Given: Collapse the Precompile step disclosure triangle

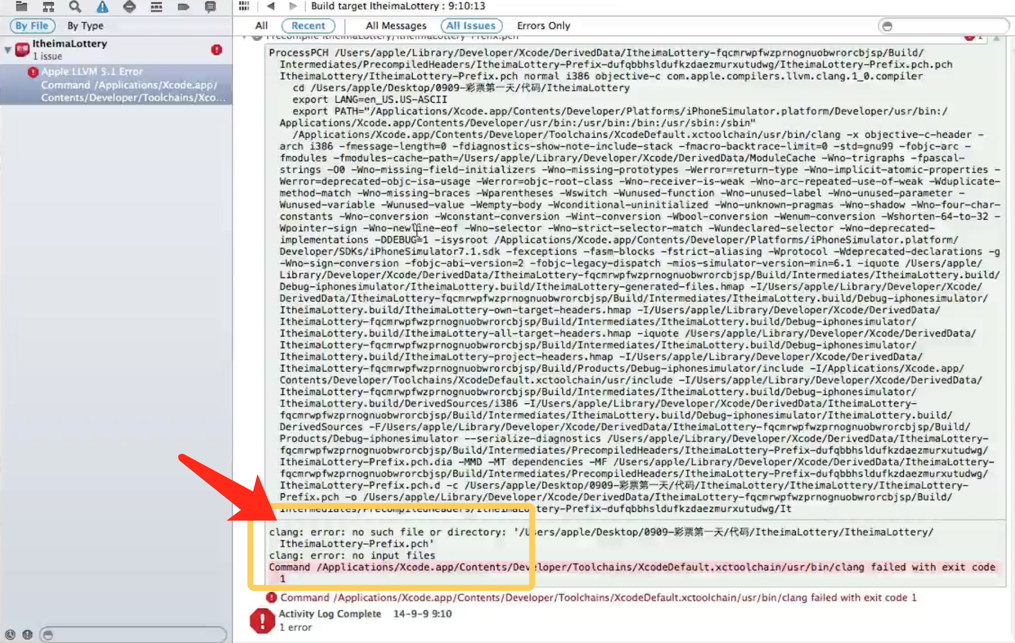Looking at the screenshot, I should coord(245,37).
